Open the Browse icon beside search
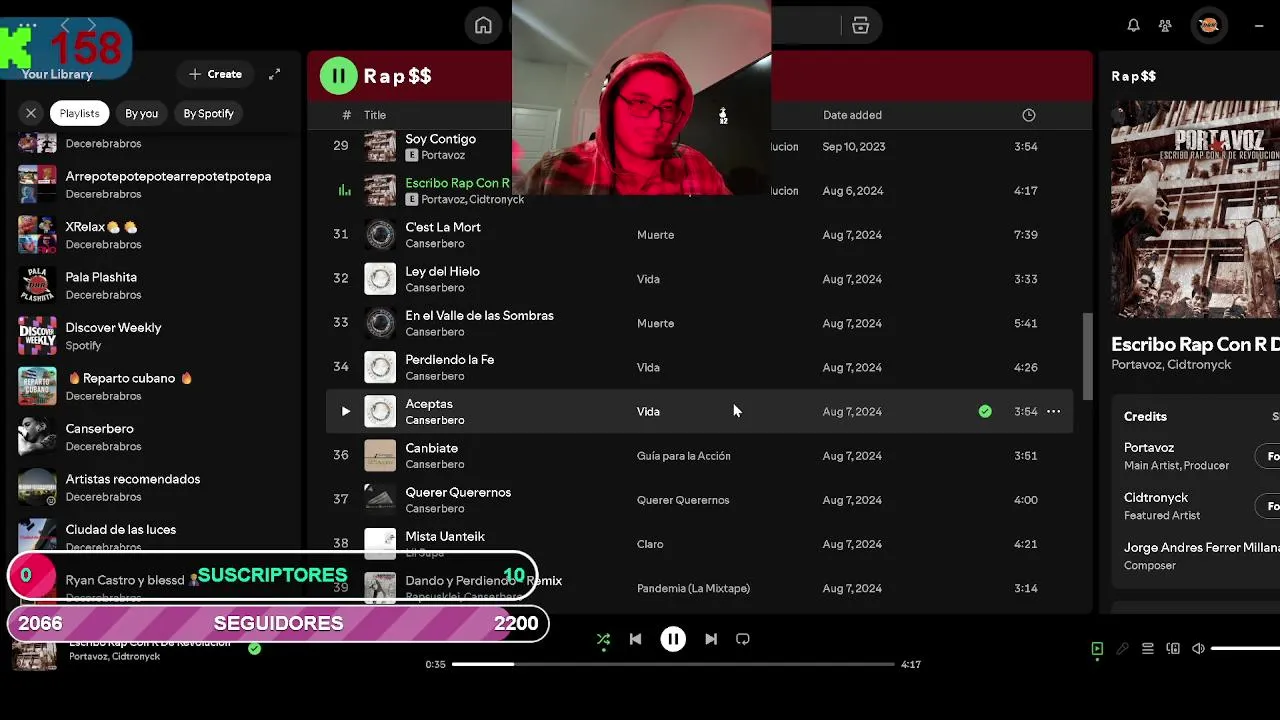1280x720 pixels. tap(860, 26)
